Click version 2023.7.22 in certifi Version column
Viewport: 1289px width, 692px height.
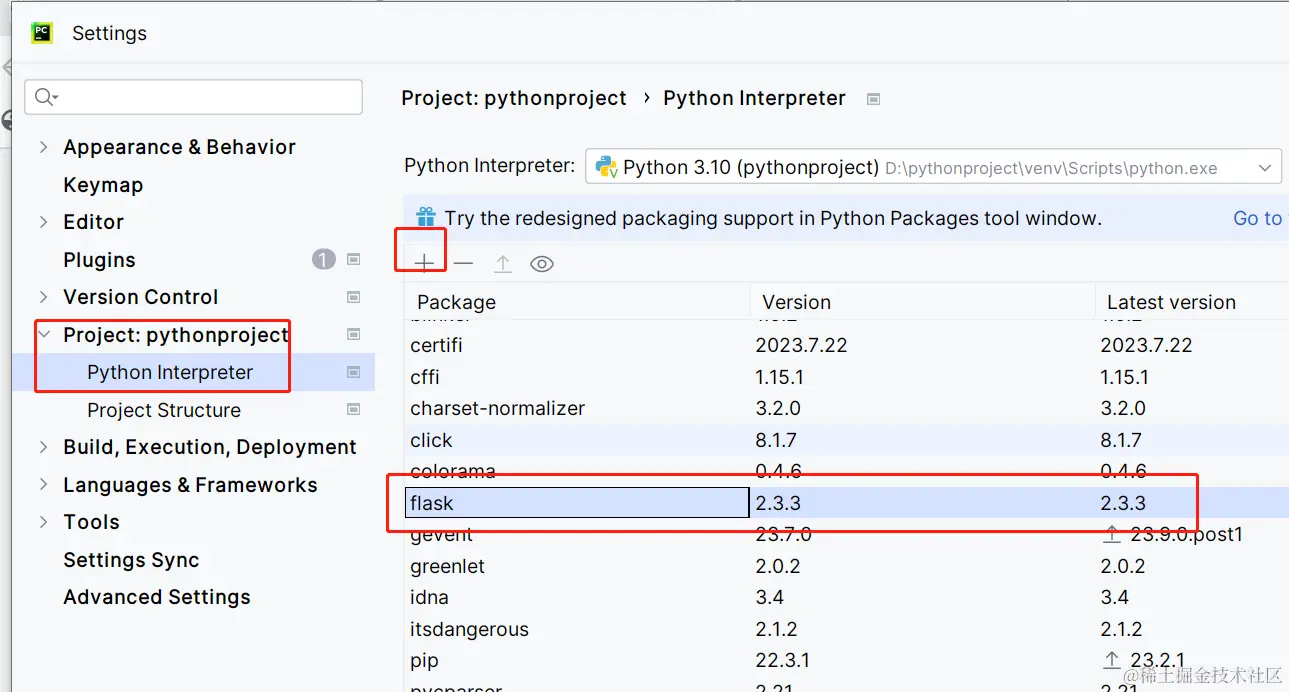(x=801, y=345)
